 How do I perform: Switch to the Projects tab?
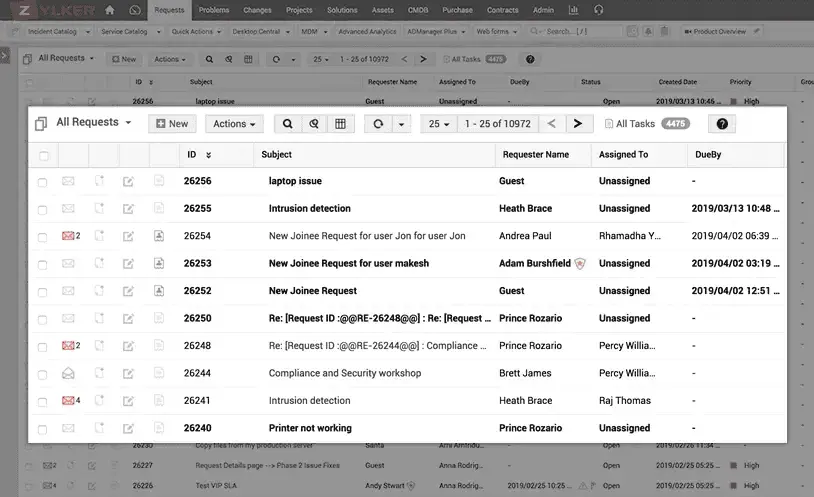point(299,10)
